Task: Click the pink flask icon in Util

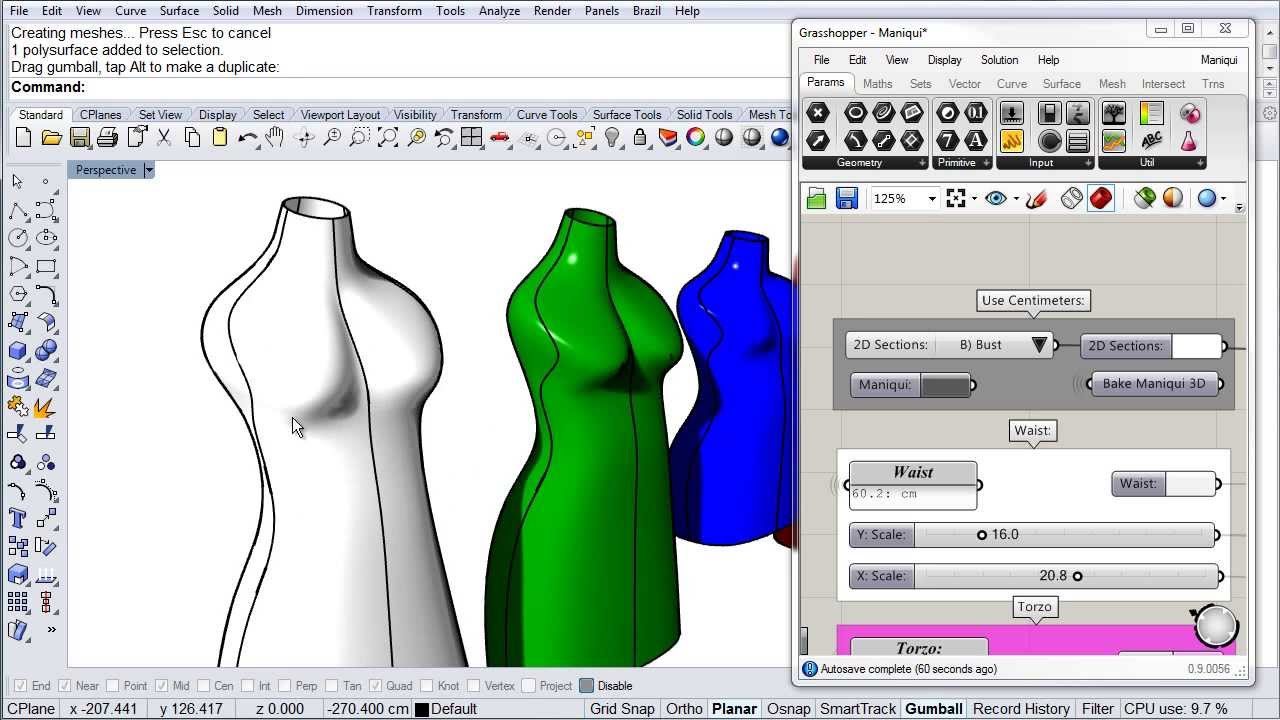Action: pos(1189,140)
